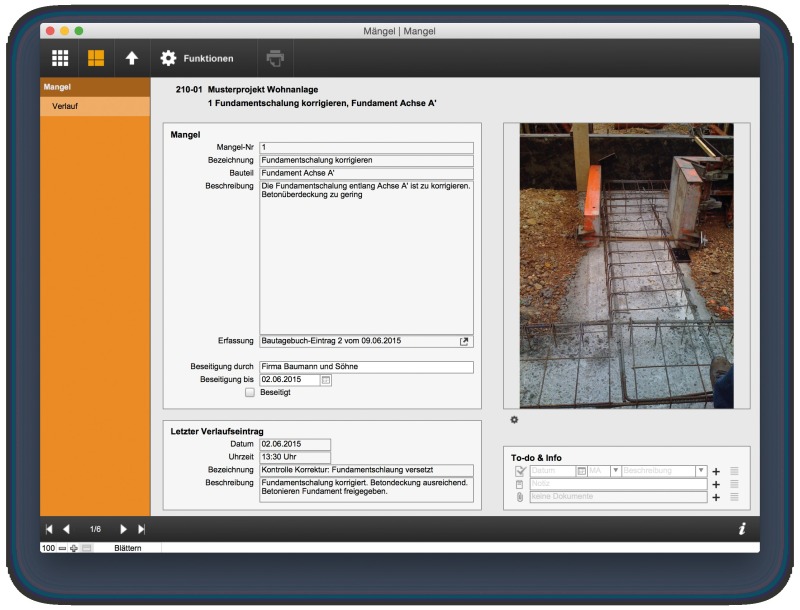Click Bezeichnung field 'Kontrolle Korrektur'

click(x=366, y=470)
